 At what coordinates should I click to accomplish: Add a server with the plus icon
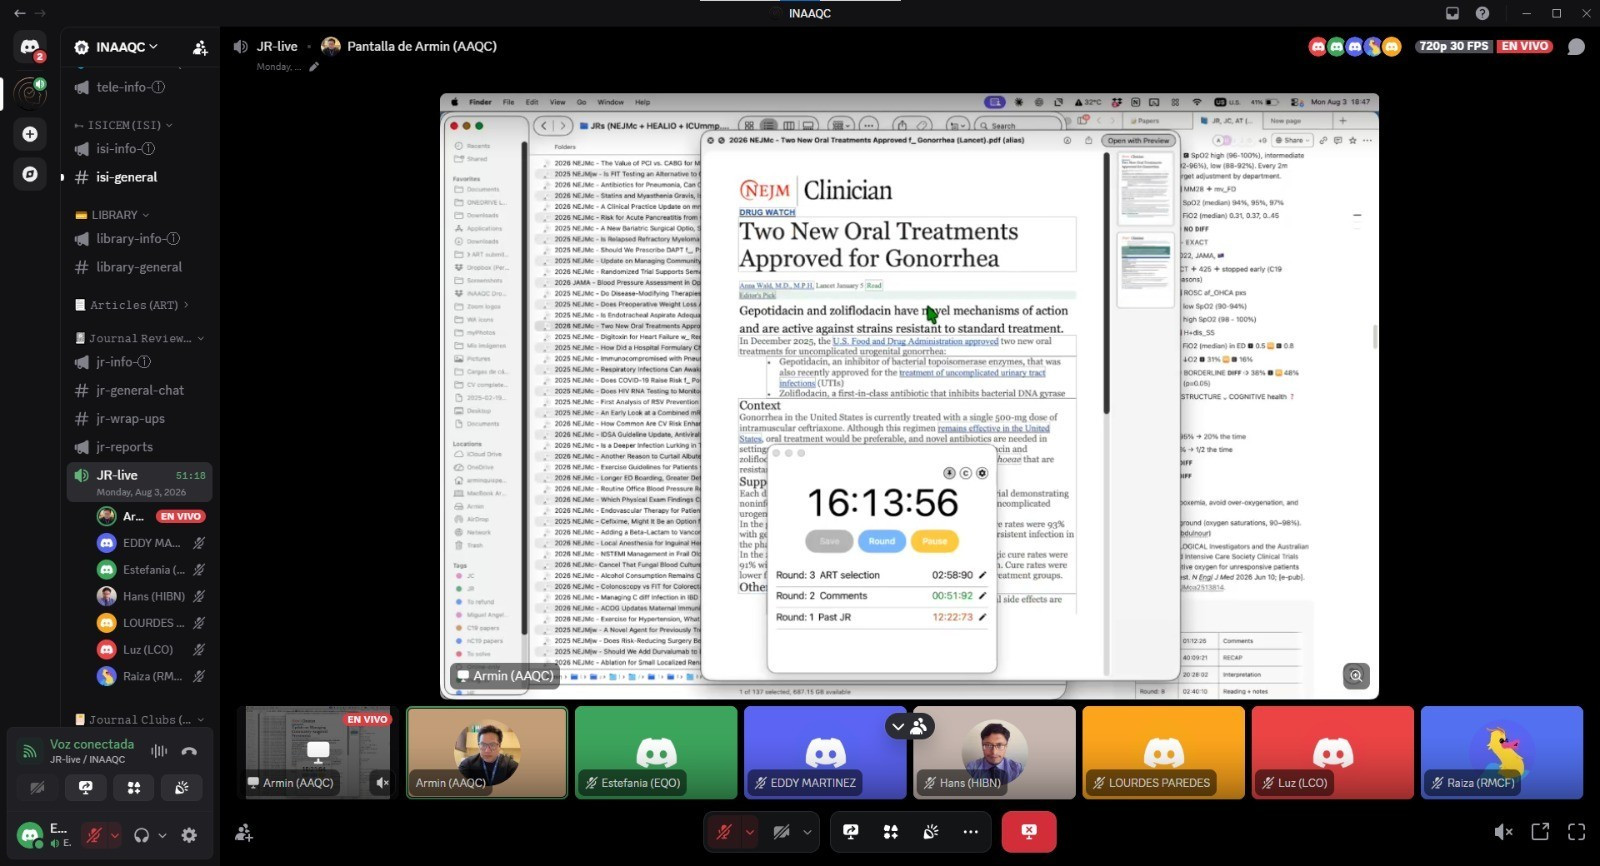(x=30, y=134)
